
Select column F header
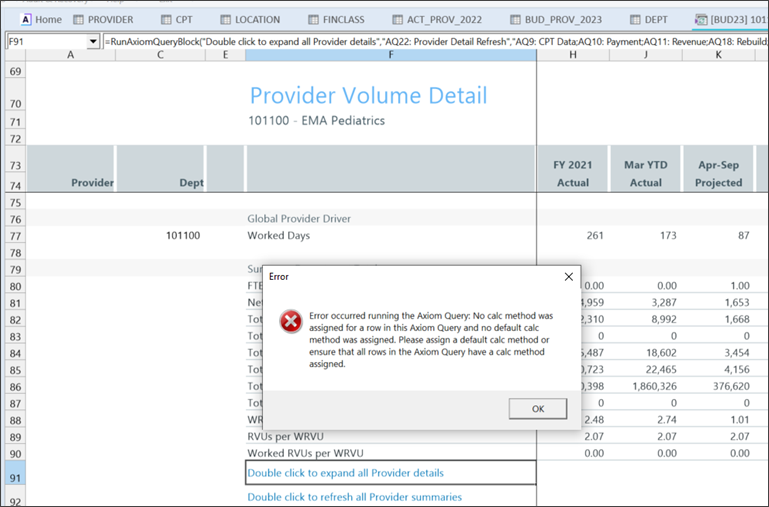(390, 55)
